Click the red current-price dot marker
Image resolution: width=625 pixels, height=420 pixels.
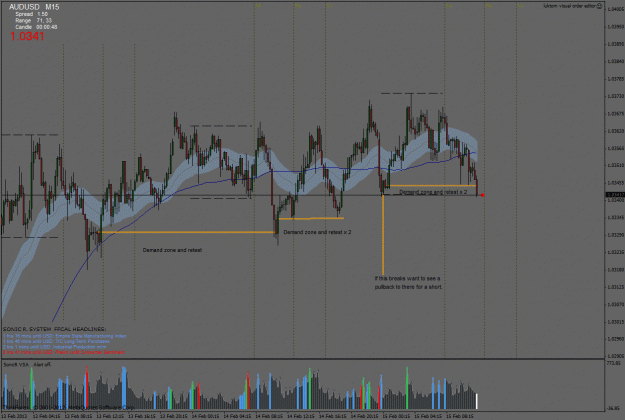[x=483, y=195]
